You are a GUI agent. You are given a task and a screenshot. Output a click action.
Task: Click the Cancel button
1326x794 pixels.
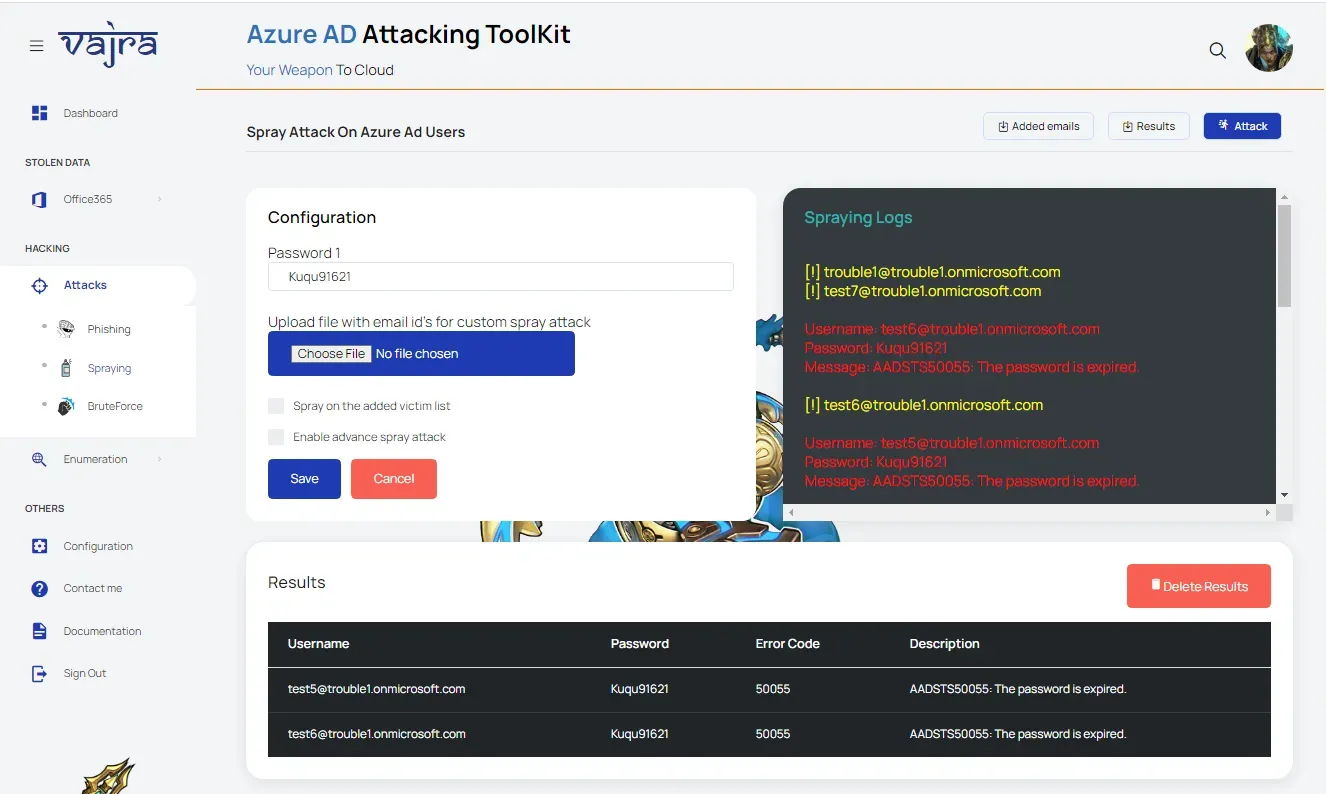coord(394,479)
